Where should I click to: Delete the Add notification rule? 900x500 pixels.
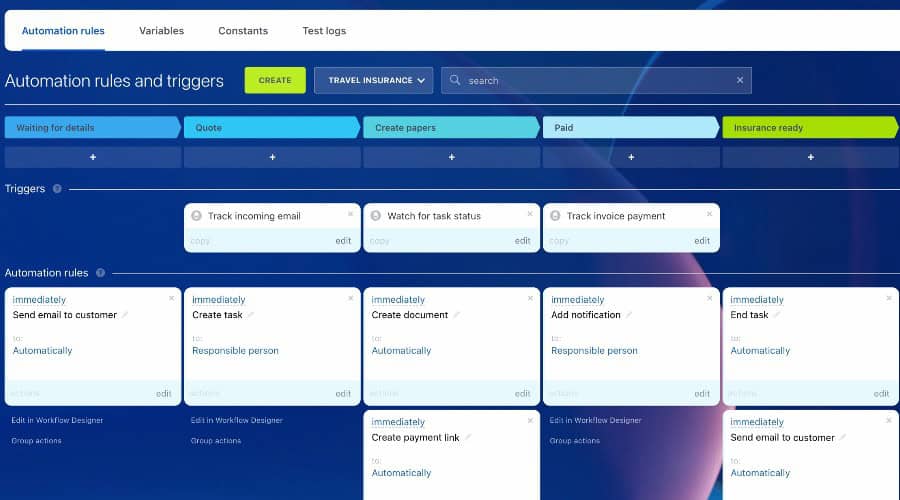pos(709,298)
